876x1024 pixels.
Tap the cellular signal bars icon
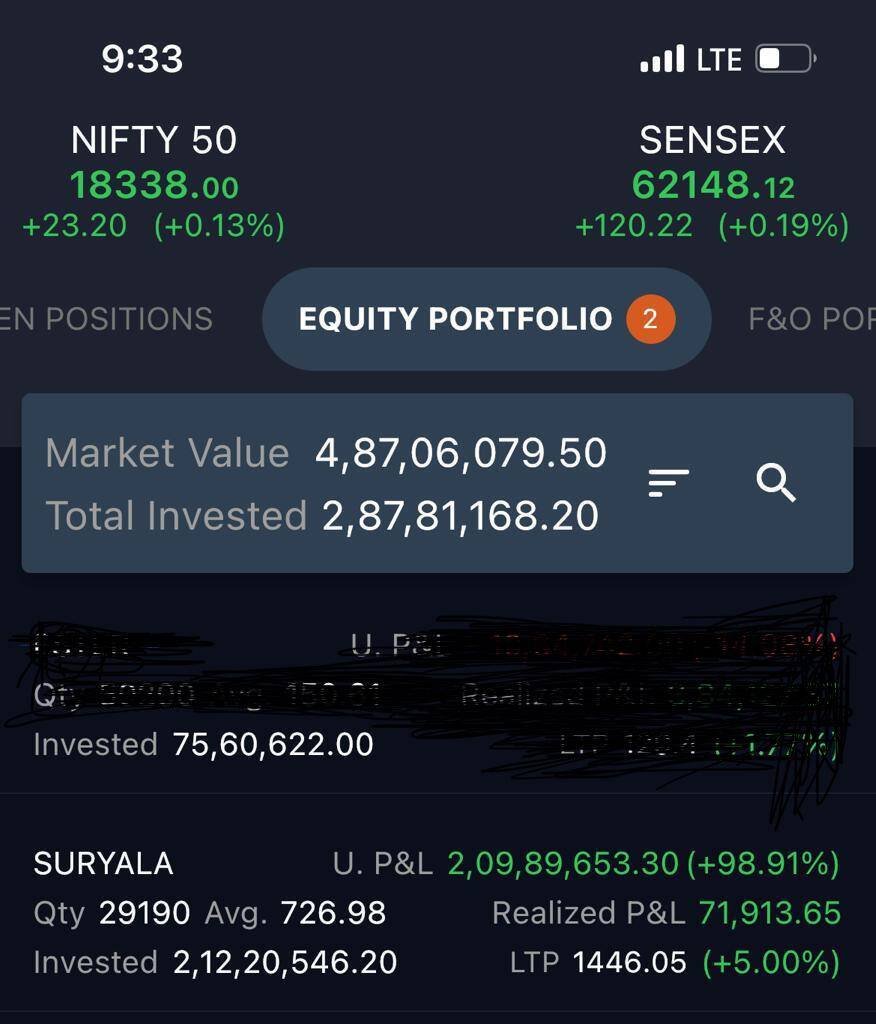coord(662,59)
